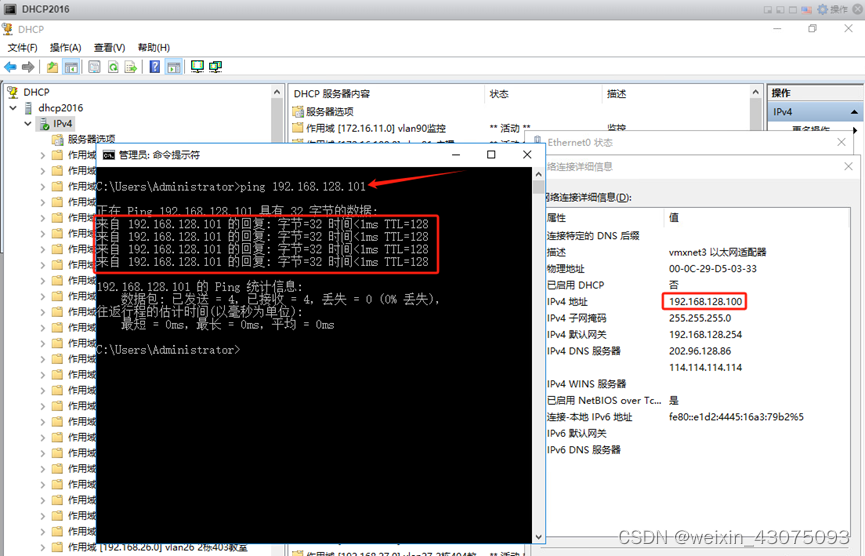Screen dimensions: 865x556
Task: Click the Properties icon left of Refresh
Action: pos(94,67)
